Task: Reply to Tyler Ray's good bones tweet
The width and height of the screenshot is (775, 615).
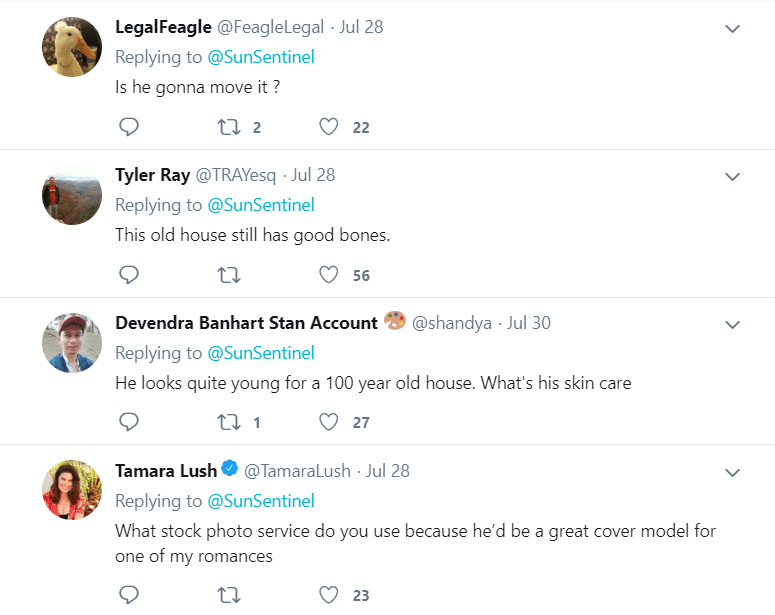Action: [128, 275]
